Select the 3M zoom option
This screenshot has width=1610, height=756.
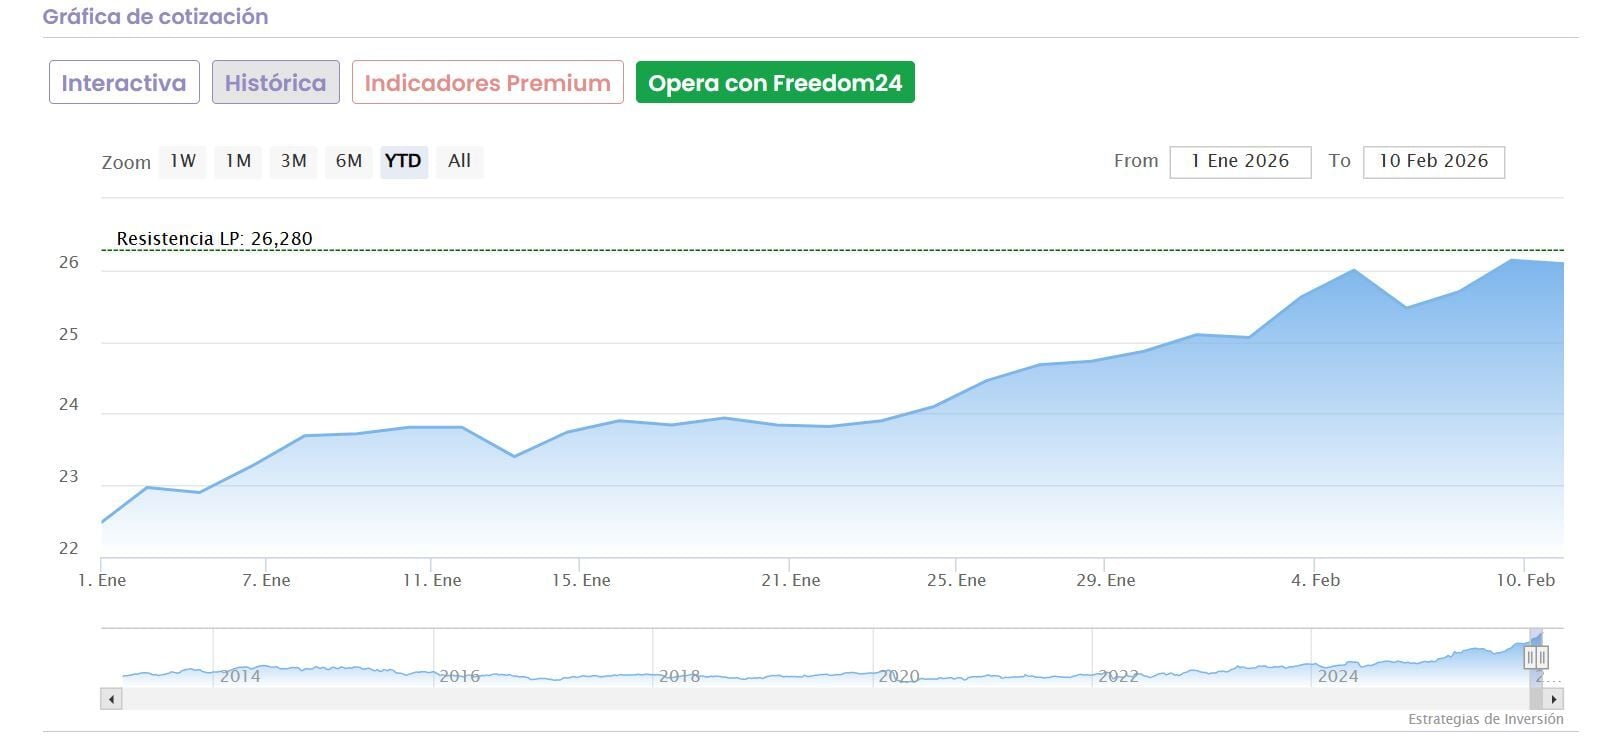coord(293,161)
